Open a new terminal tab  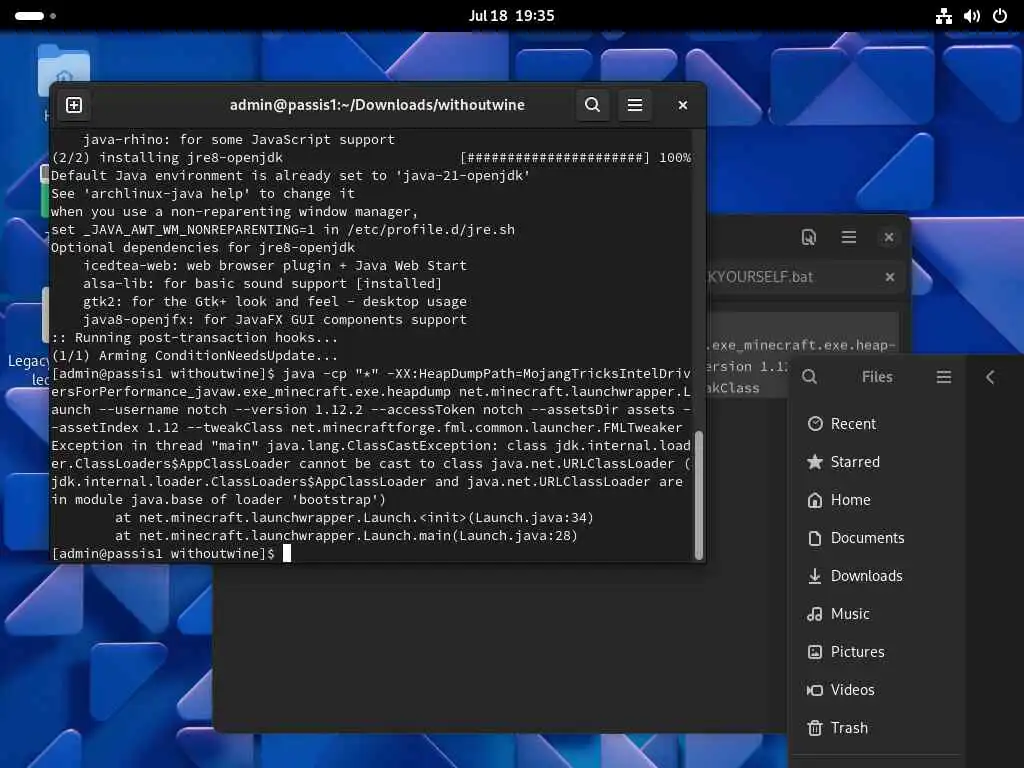click(74, 105)
